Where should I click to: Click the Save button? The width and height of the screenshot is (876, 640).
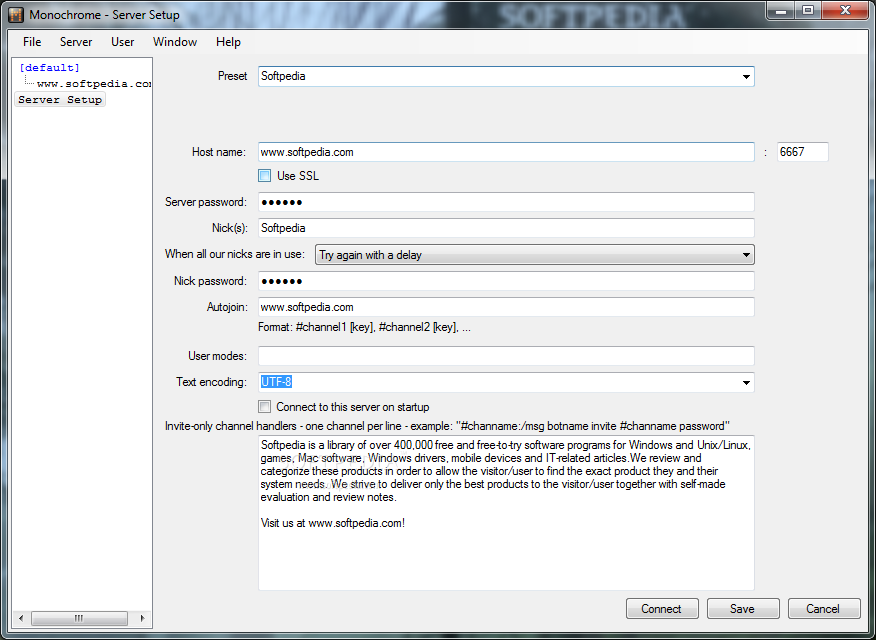pyautogui.click(x=743, y=609)
